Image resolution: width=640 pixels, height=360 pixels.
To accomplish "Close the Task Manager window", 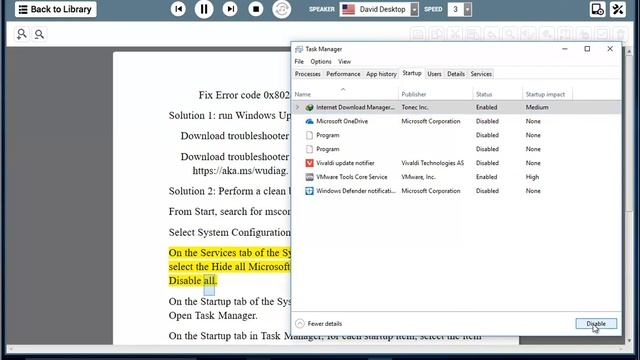I will coord(610,49).
